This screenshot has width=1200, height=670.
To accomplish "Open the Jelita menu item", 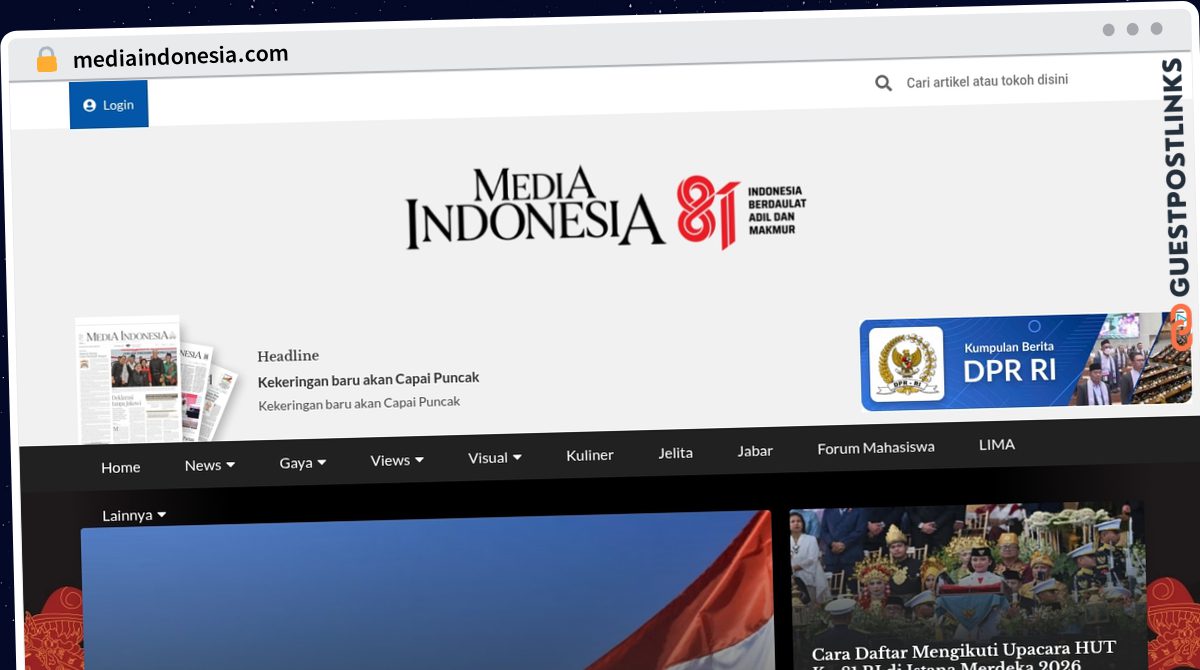I will pyautogui.click(x=675, y=453).
